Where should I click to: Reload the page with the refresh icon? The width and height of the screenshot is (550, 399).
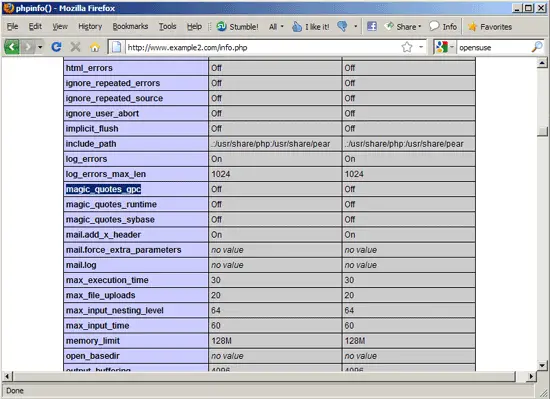tap(56, 47)
